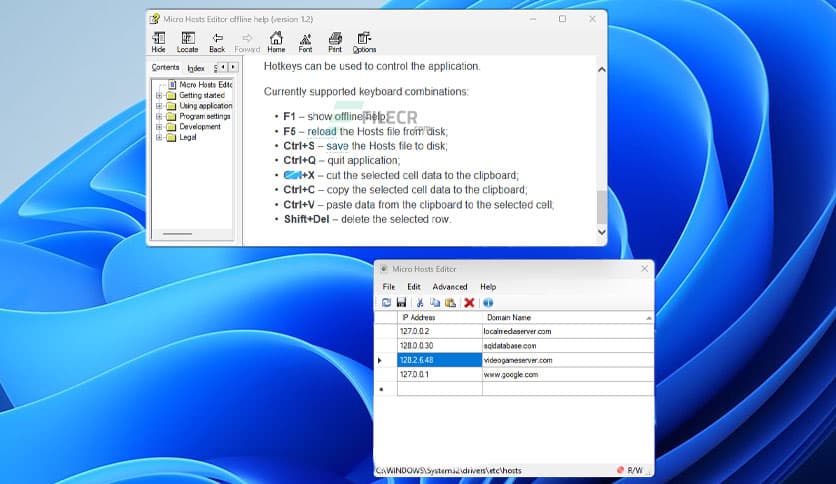Screen dimensions: 836x484
Task: Click help content scrollbar down arrow
Action: pyautogui.click(x=601, y=232)
